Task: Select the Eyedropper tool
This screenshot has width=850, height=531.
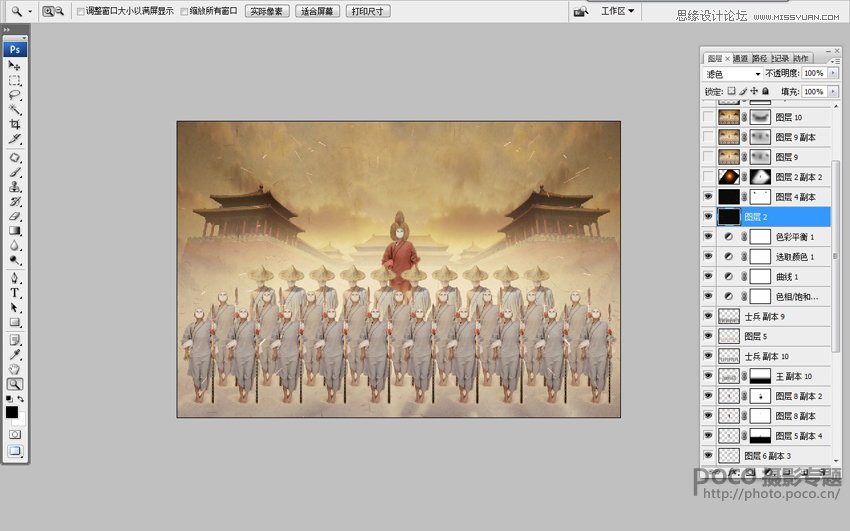Action: tap(15, 355)
